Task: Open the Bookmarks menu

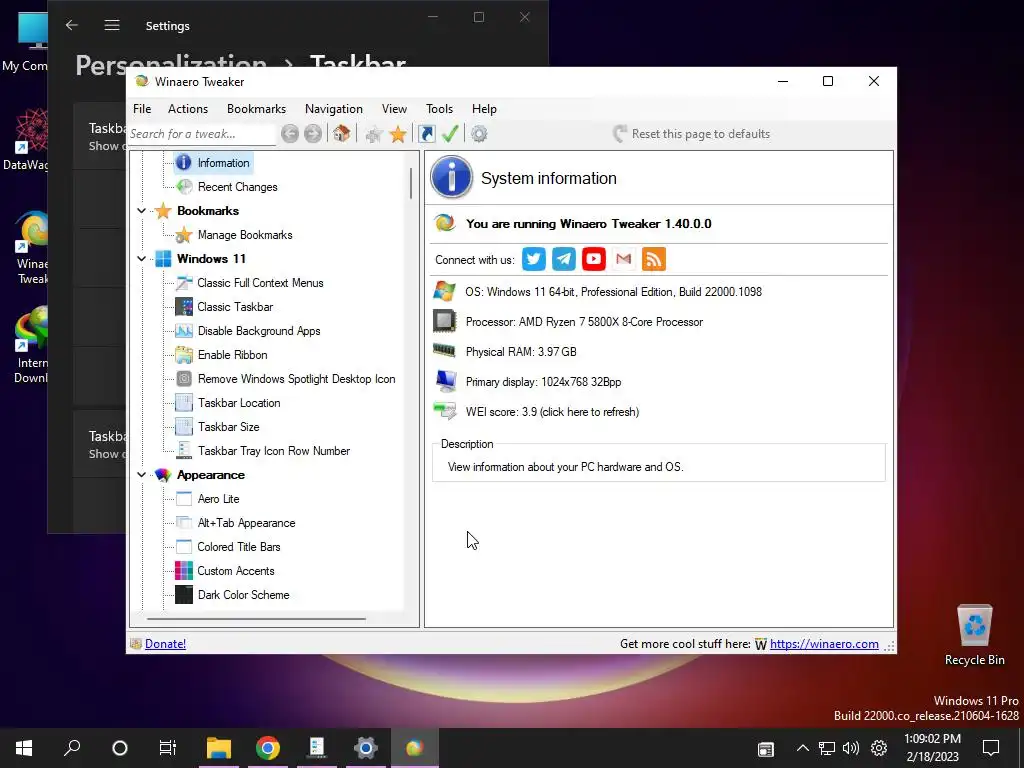Action: tap(256, 109)
